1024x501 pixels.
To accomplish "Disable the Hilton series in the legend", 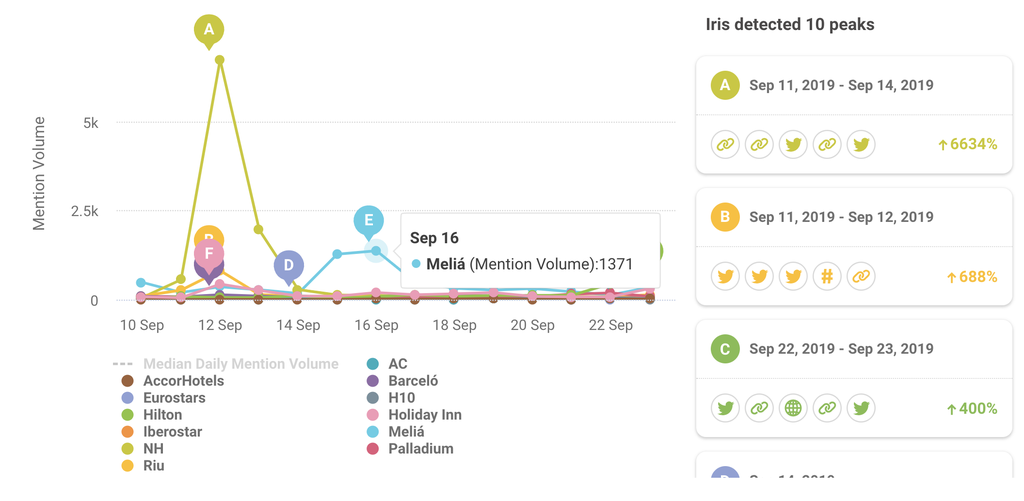I will click(162, 415).
